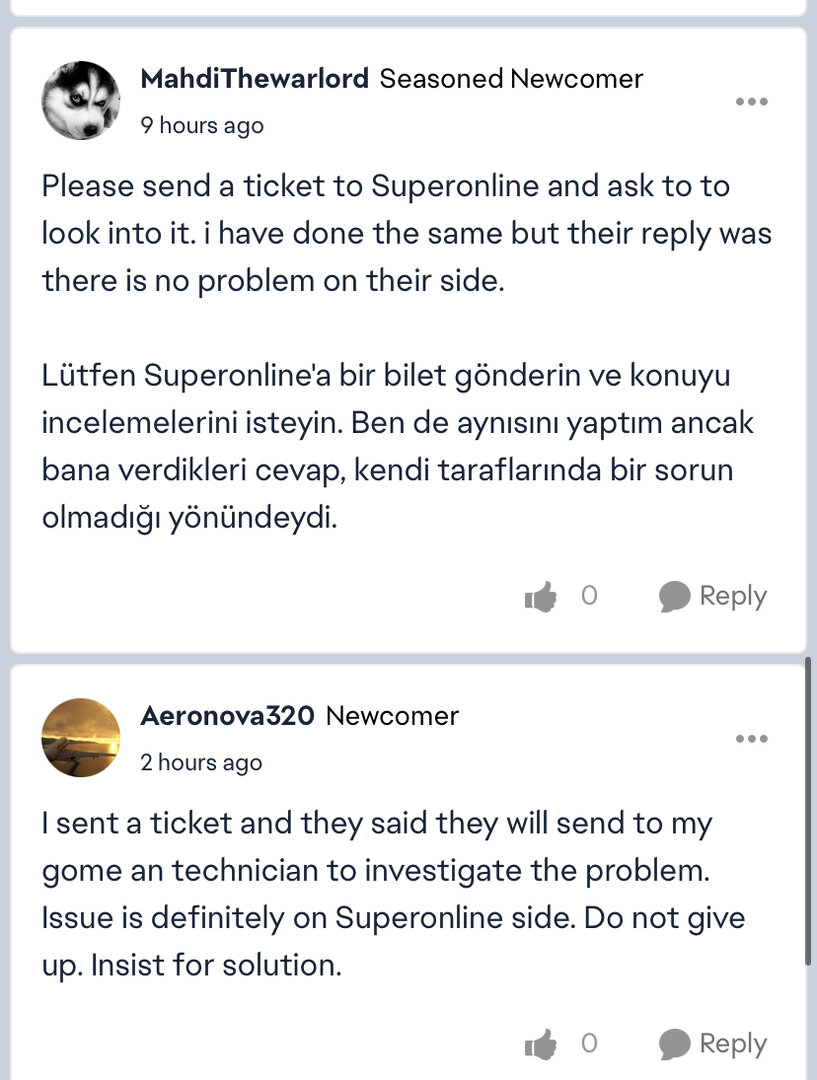Visit MahdiThewarlord's profile via username
This screenshot has width=817, height=1080.
tap(254, 78)
